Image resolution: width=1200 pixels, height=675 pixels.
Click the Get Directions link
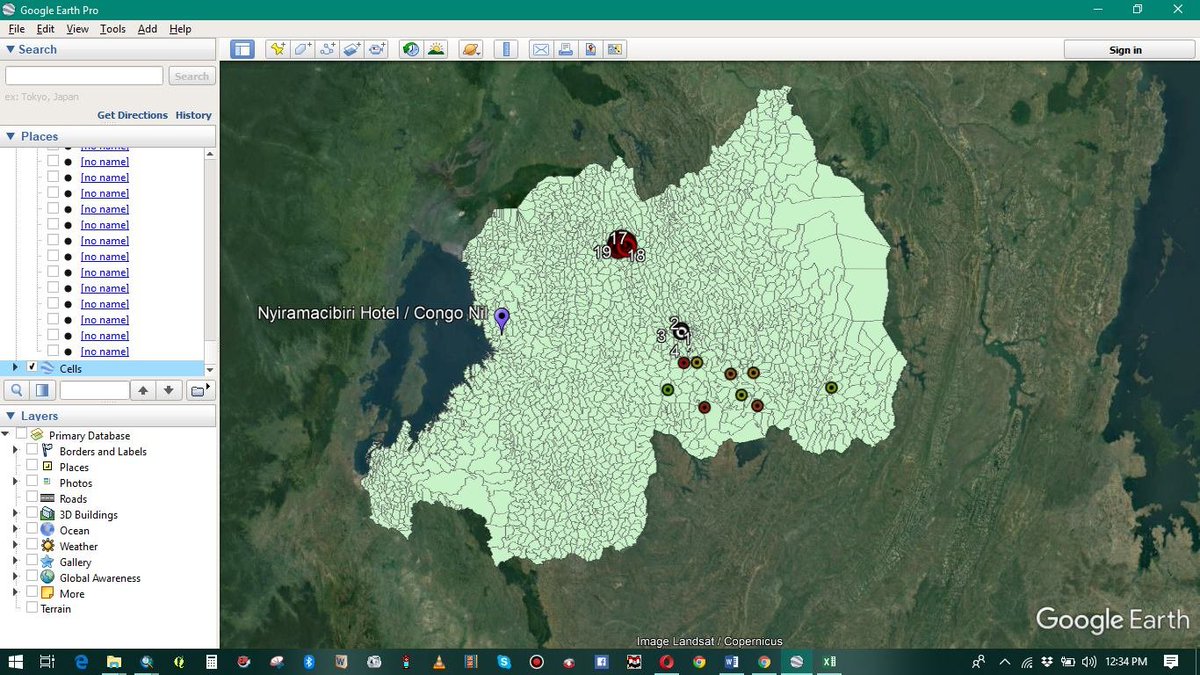[x=132, y=115]
